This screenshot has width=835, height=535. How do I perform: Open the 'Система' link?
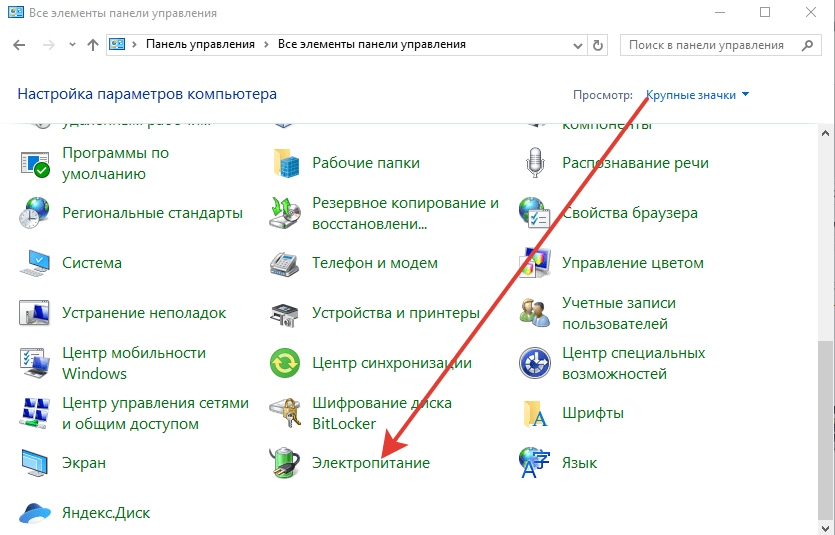[92, 262]
